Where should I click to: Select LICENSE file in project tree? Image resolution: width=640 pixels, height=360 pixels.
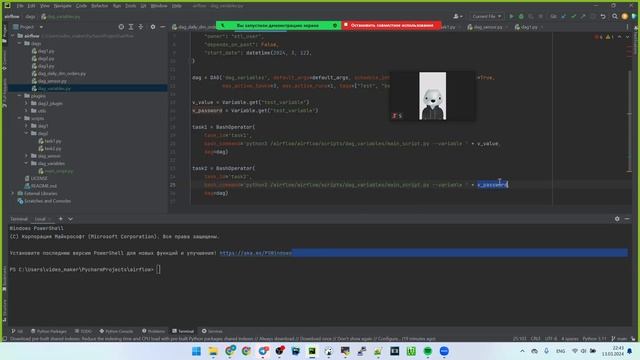click(39, 178)
